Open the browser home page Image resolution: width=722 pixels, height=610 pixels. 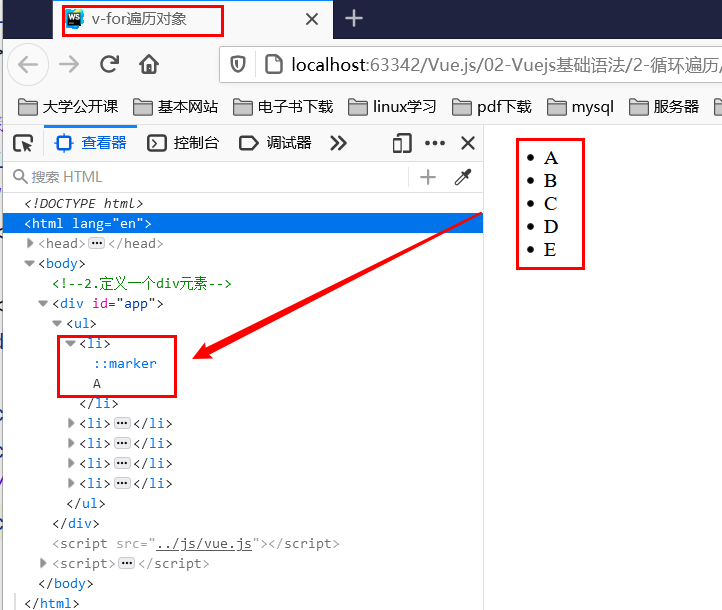click(x=149, y=64)
